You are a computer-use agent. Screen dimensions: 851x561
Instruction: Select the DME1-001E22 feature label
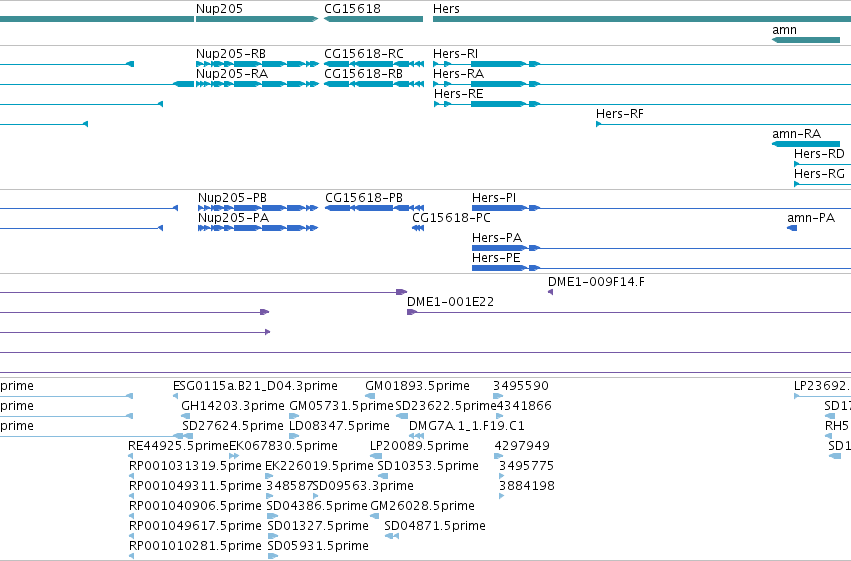(x=450, y=302)
